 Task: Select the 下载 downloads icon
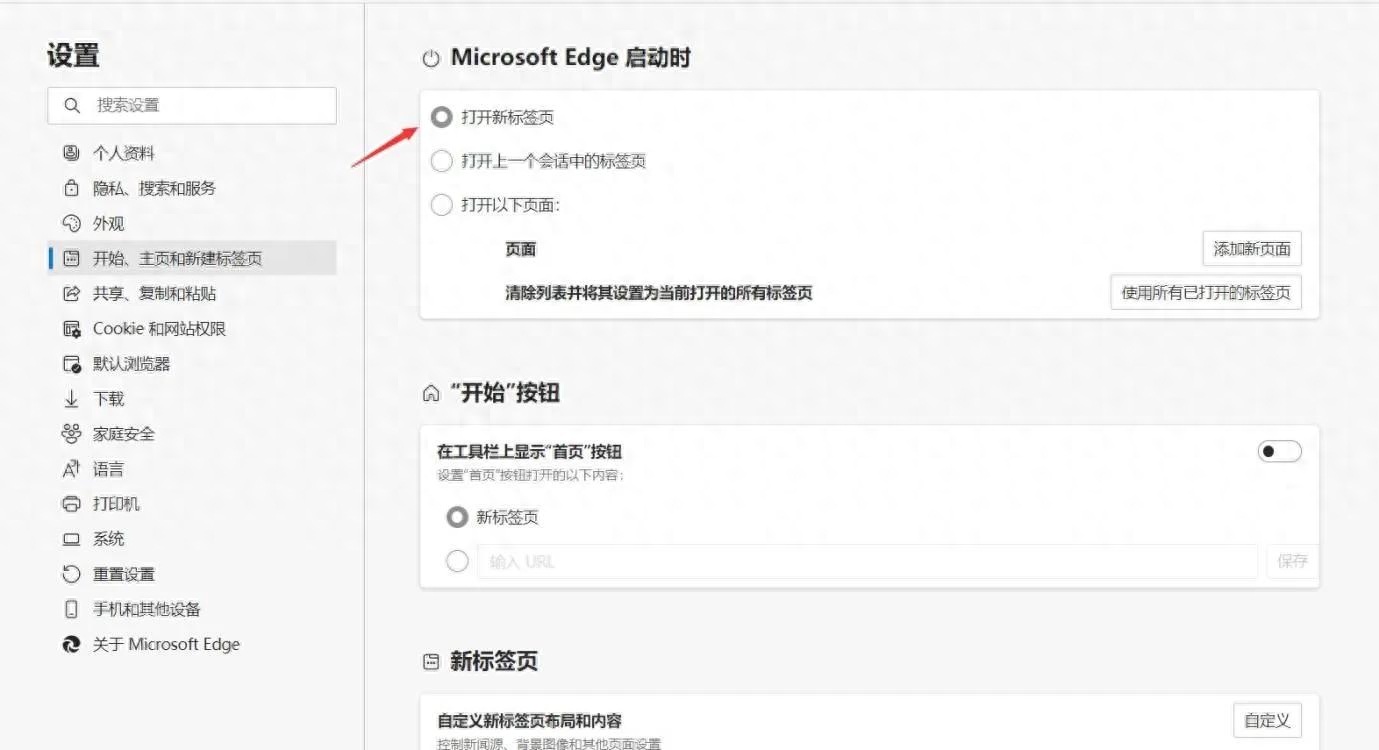pyautogui.click(x=70, y=398)
